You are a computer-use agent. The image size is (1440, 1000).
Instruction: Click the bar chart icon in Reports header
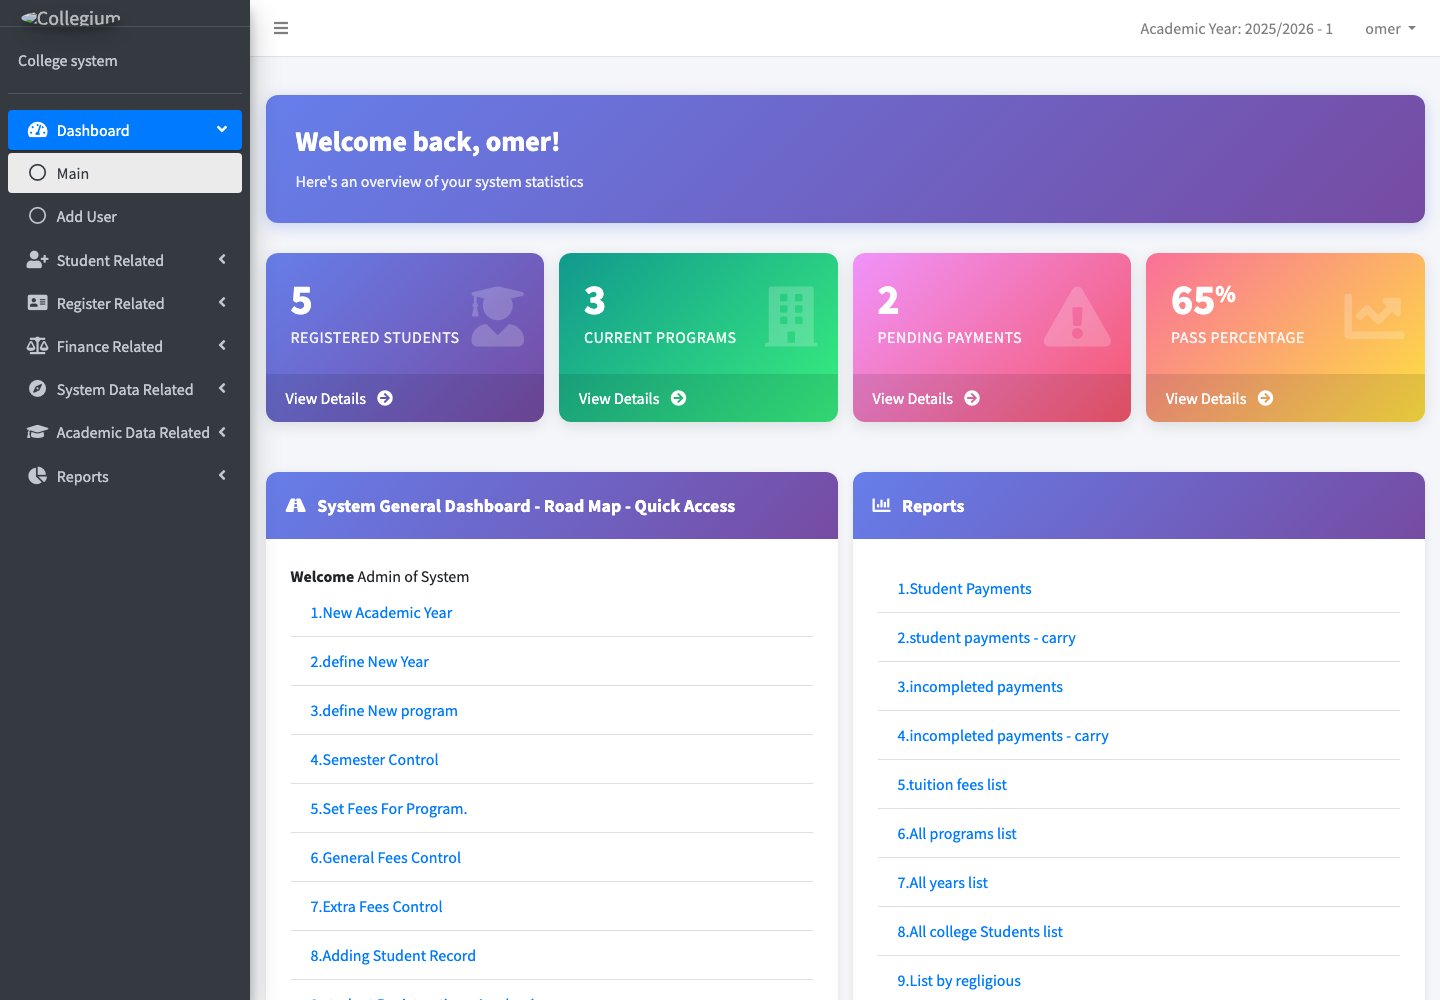coord(881,505)
